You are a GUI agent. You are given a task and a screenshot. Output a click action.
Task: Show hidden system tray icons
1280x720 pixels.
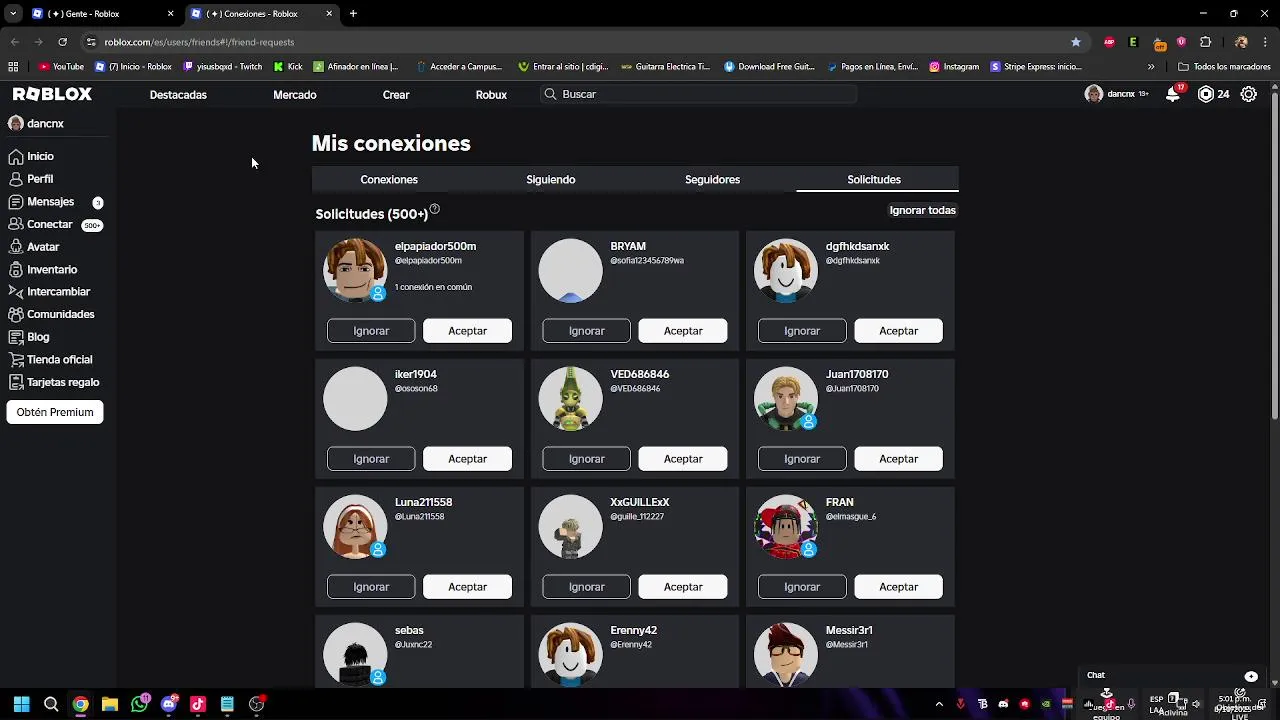[x=939, y=704]
